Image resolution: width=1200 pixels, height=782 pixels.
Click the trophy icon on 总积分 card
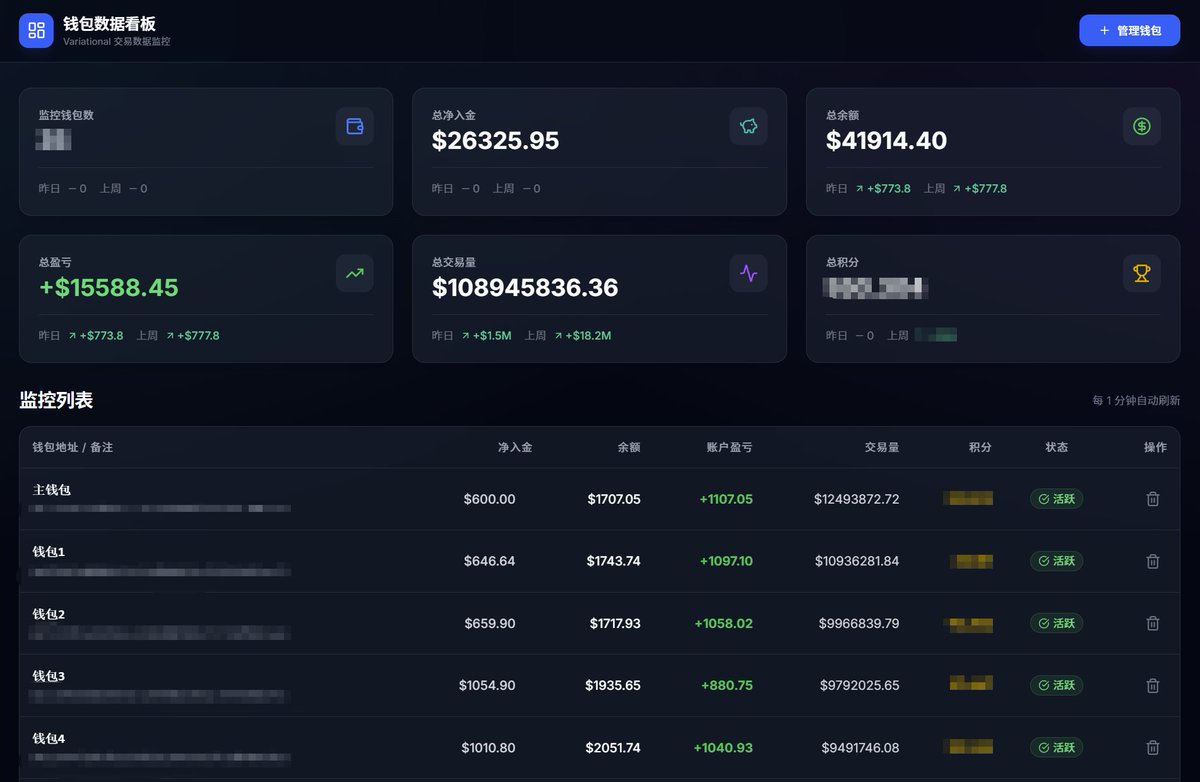pos(1142,273)
